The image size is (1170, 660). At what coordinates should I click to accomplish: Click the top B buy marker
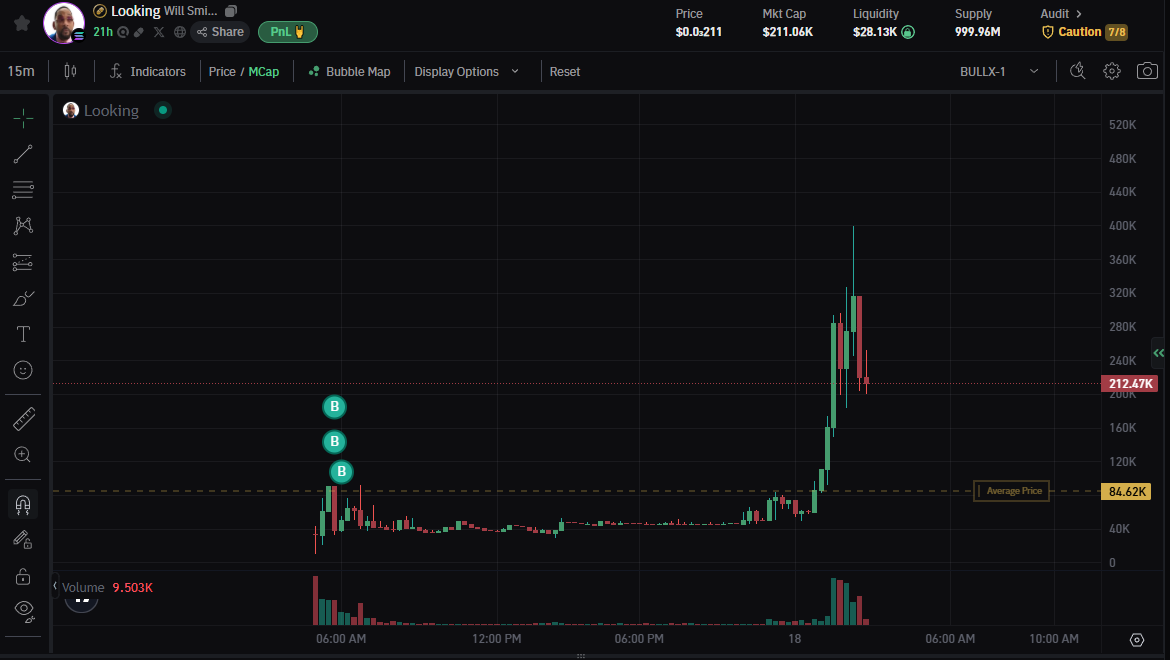pyautogui.click(x=334, y=406)
